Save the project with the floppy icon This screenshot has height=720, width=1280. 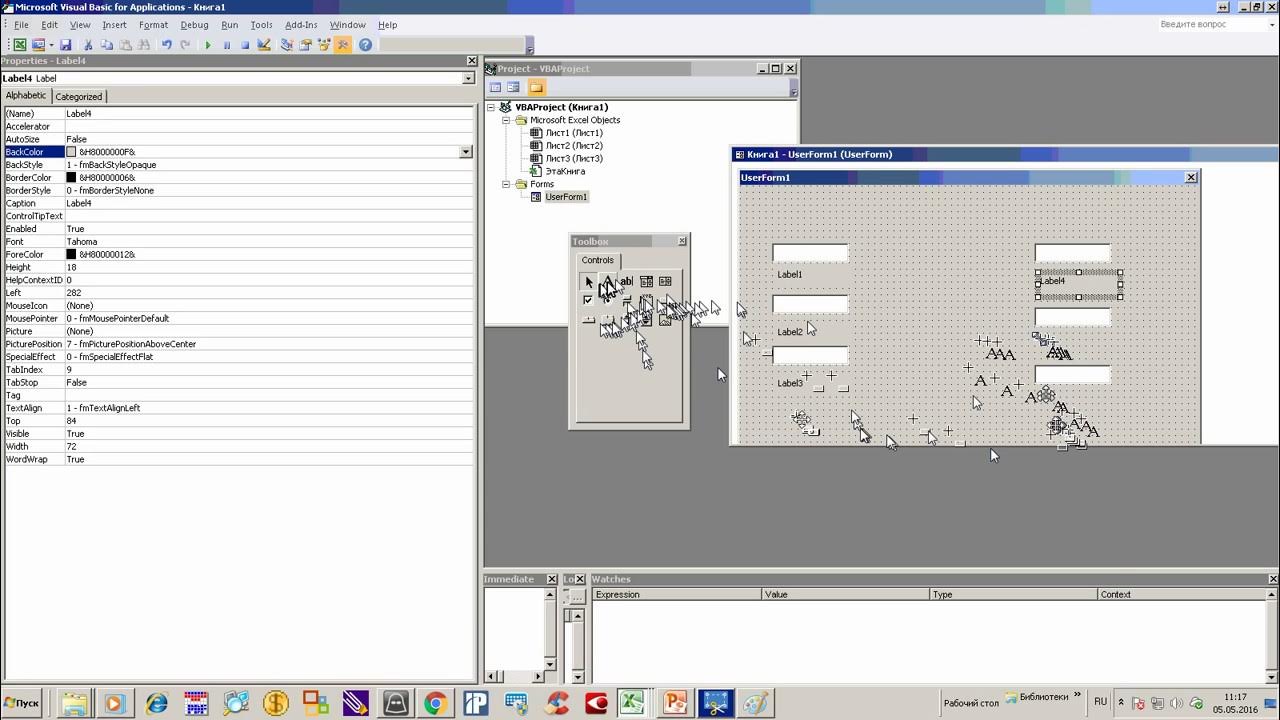tap(65, 45)
